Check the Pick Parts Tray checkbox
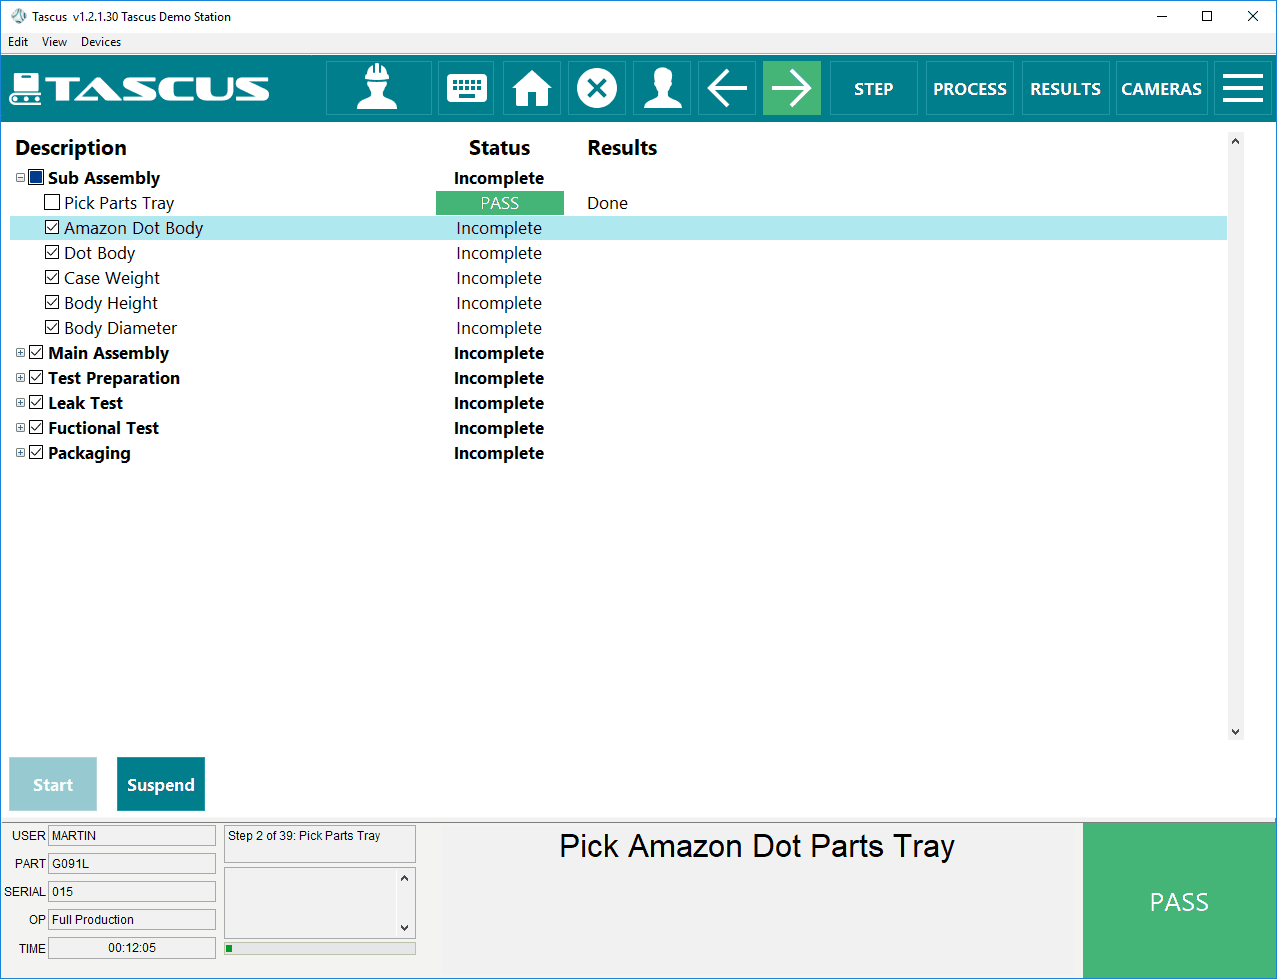The image size is (1277, 979). pyautogui.click(x=52, y=202)
